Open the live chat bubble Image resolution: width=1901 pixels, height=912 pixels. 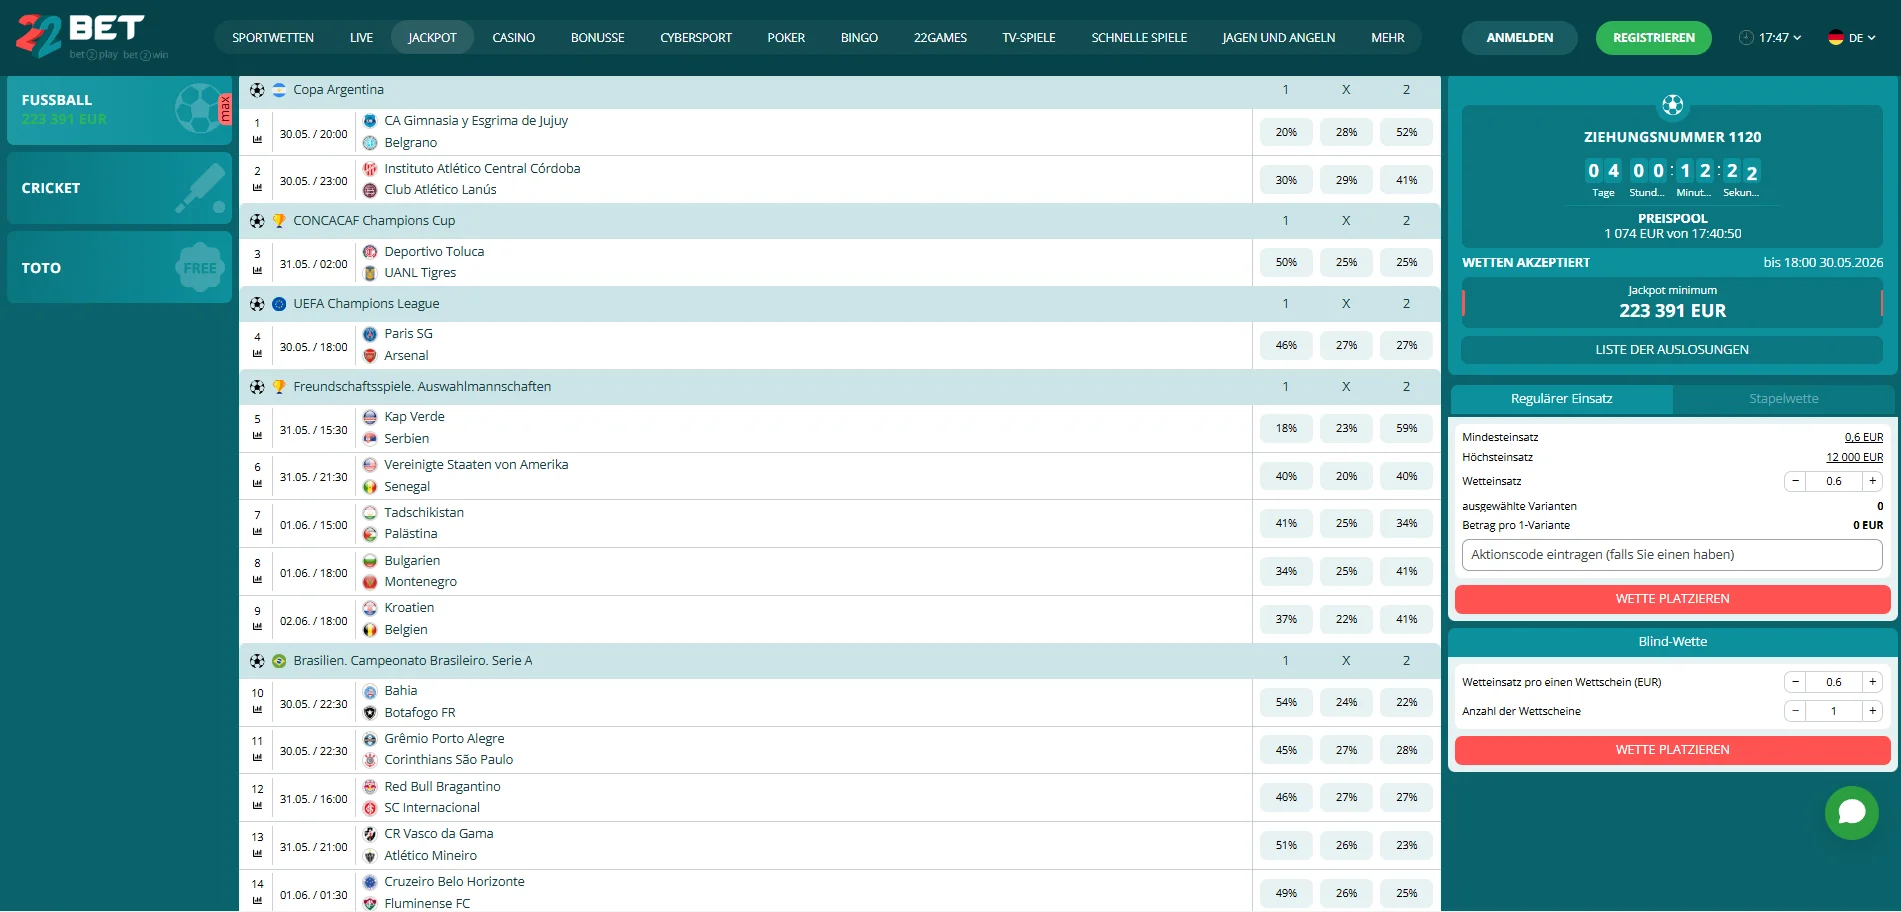tap(1851, 812)
